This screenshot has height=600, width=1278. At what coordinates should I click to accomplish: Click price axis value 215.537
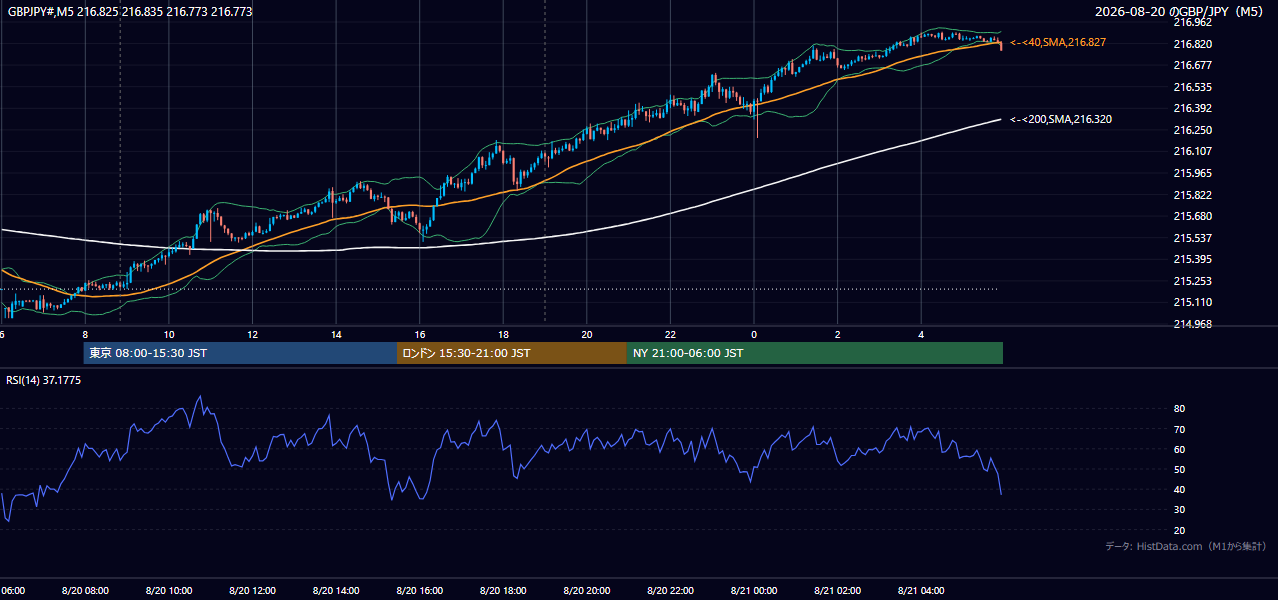pos(1192,238)
